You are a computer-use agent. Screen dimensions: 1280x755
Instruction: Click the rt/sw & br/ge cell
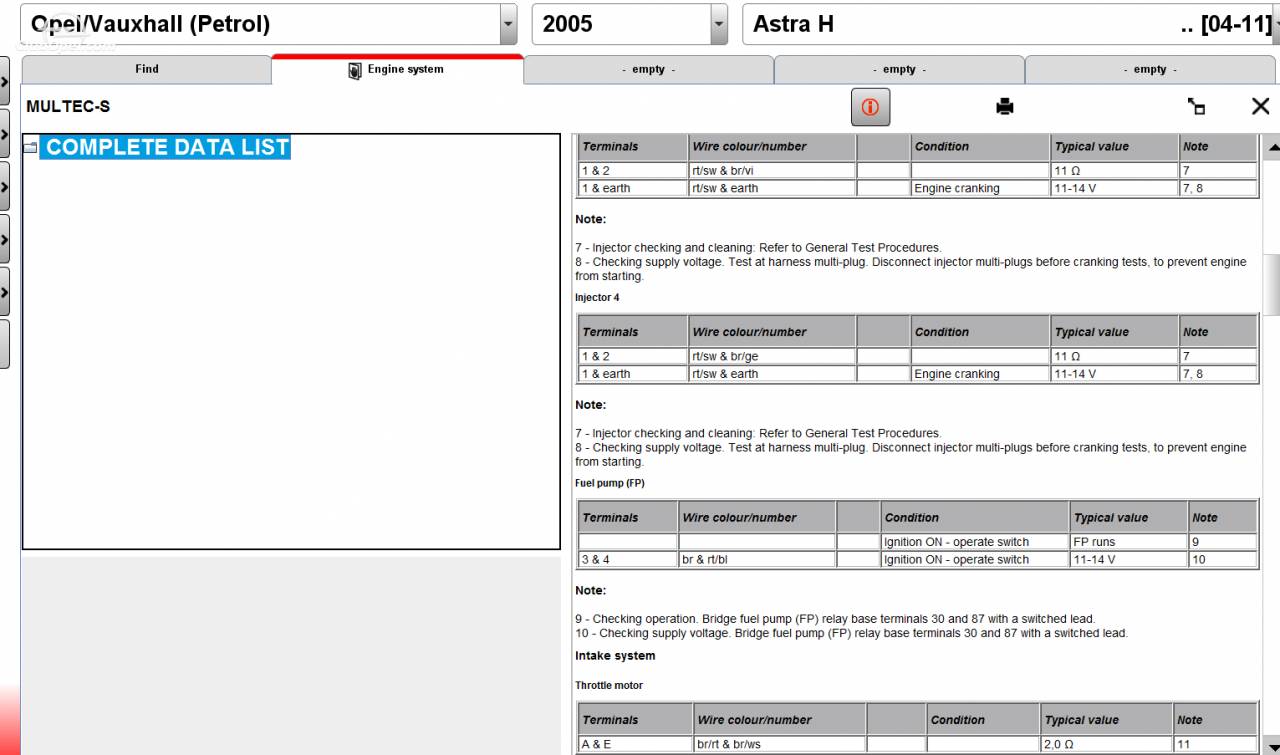[772, 356]
